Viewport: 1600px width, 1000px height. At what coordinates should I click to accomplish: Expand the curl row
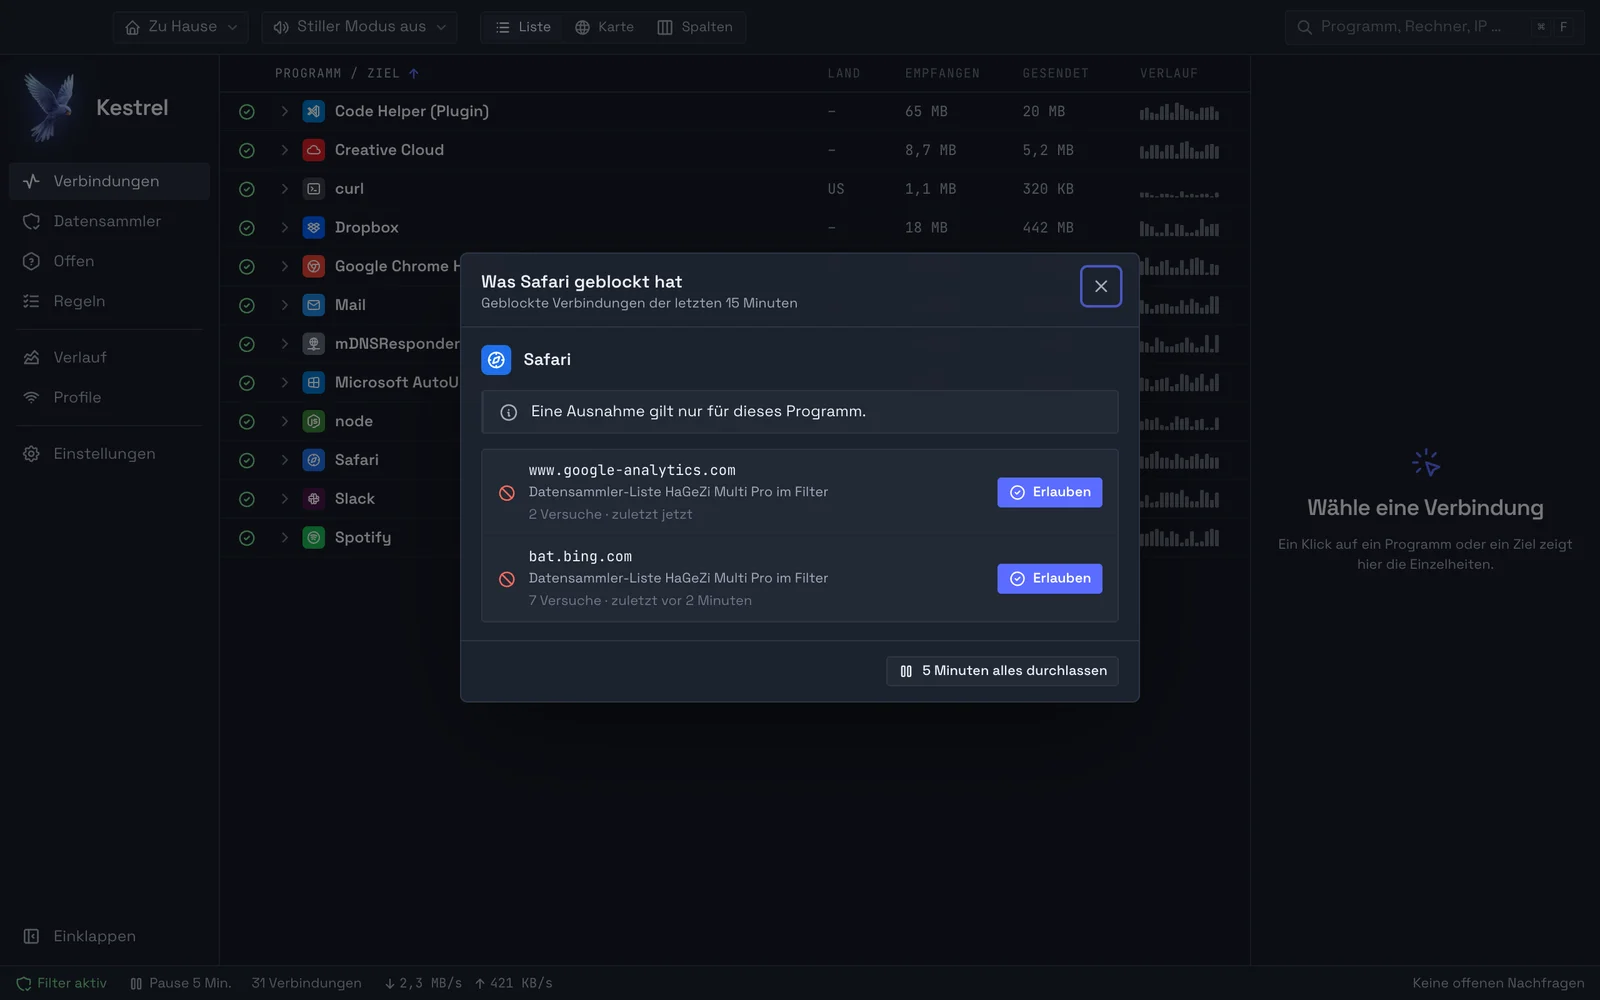click(284, 189)
